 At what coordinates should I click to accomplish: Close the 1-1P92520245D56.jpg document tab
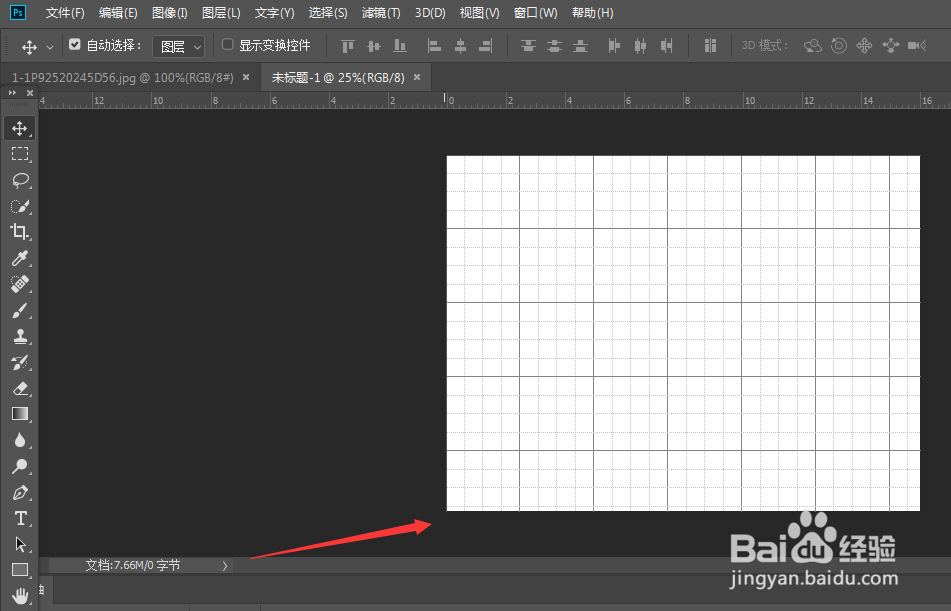246,77
